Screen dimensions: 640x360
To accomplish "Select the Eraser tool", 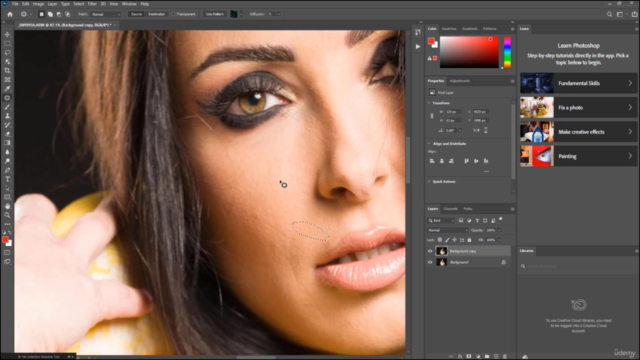I will [7, 134].
